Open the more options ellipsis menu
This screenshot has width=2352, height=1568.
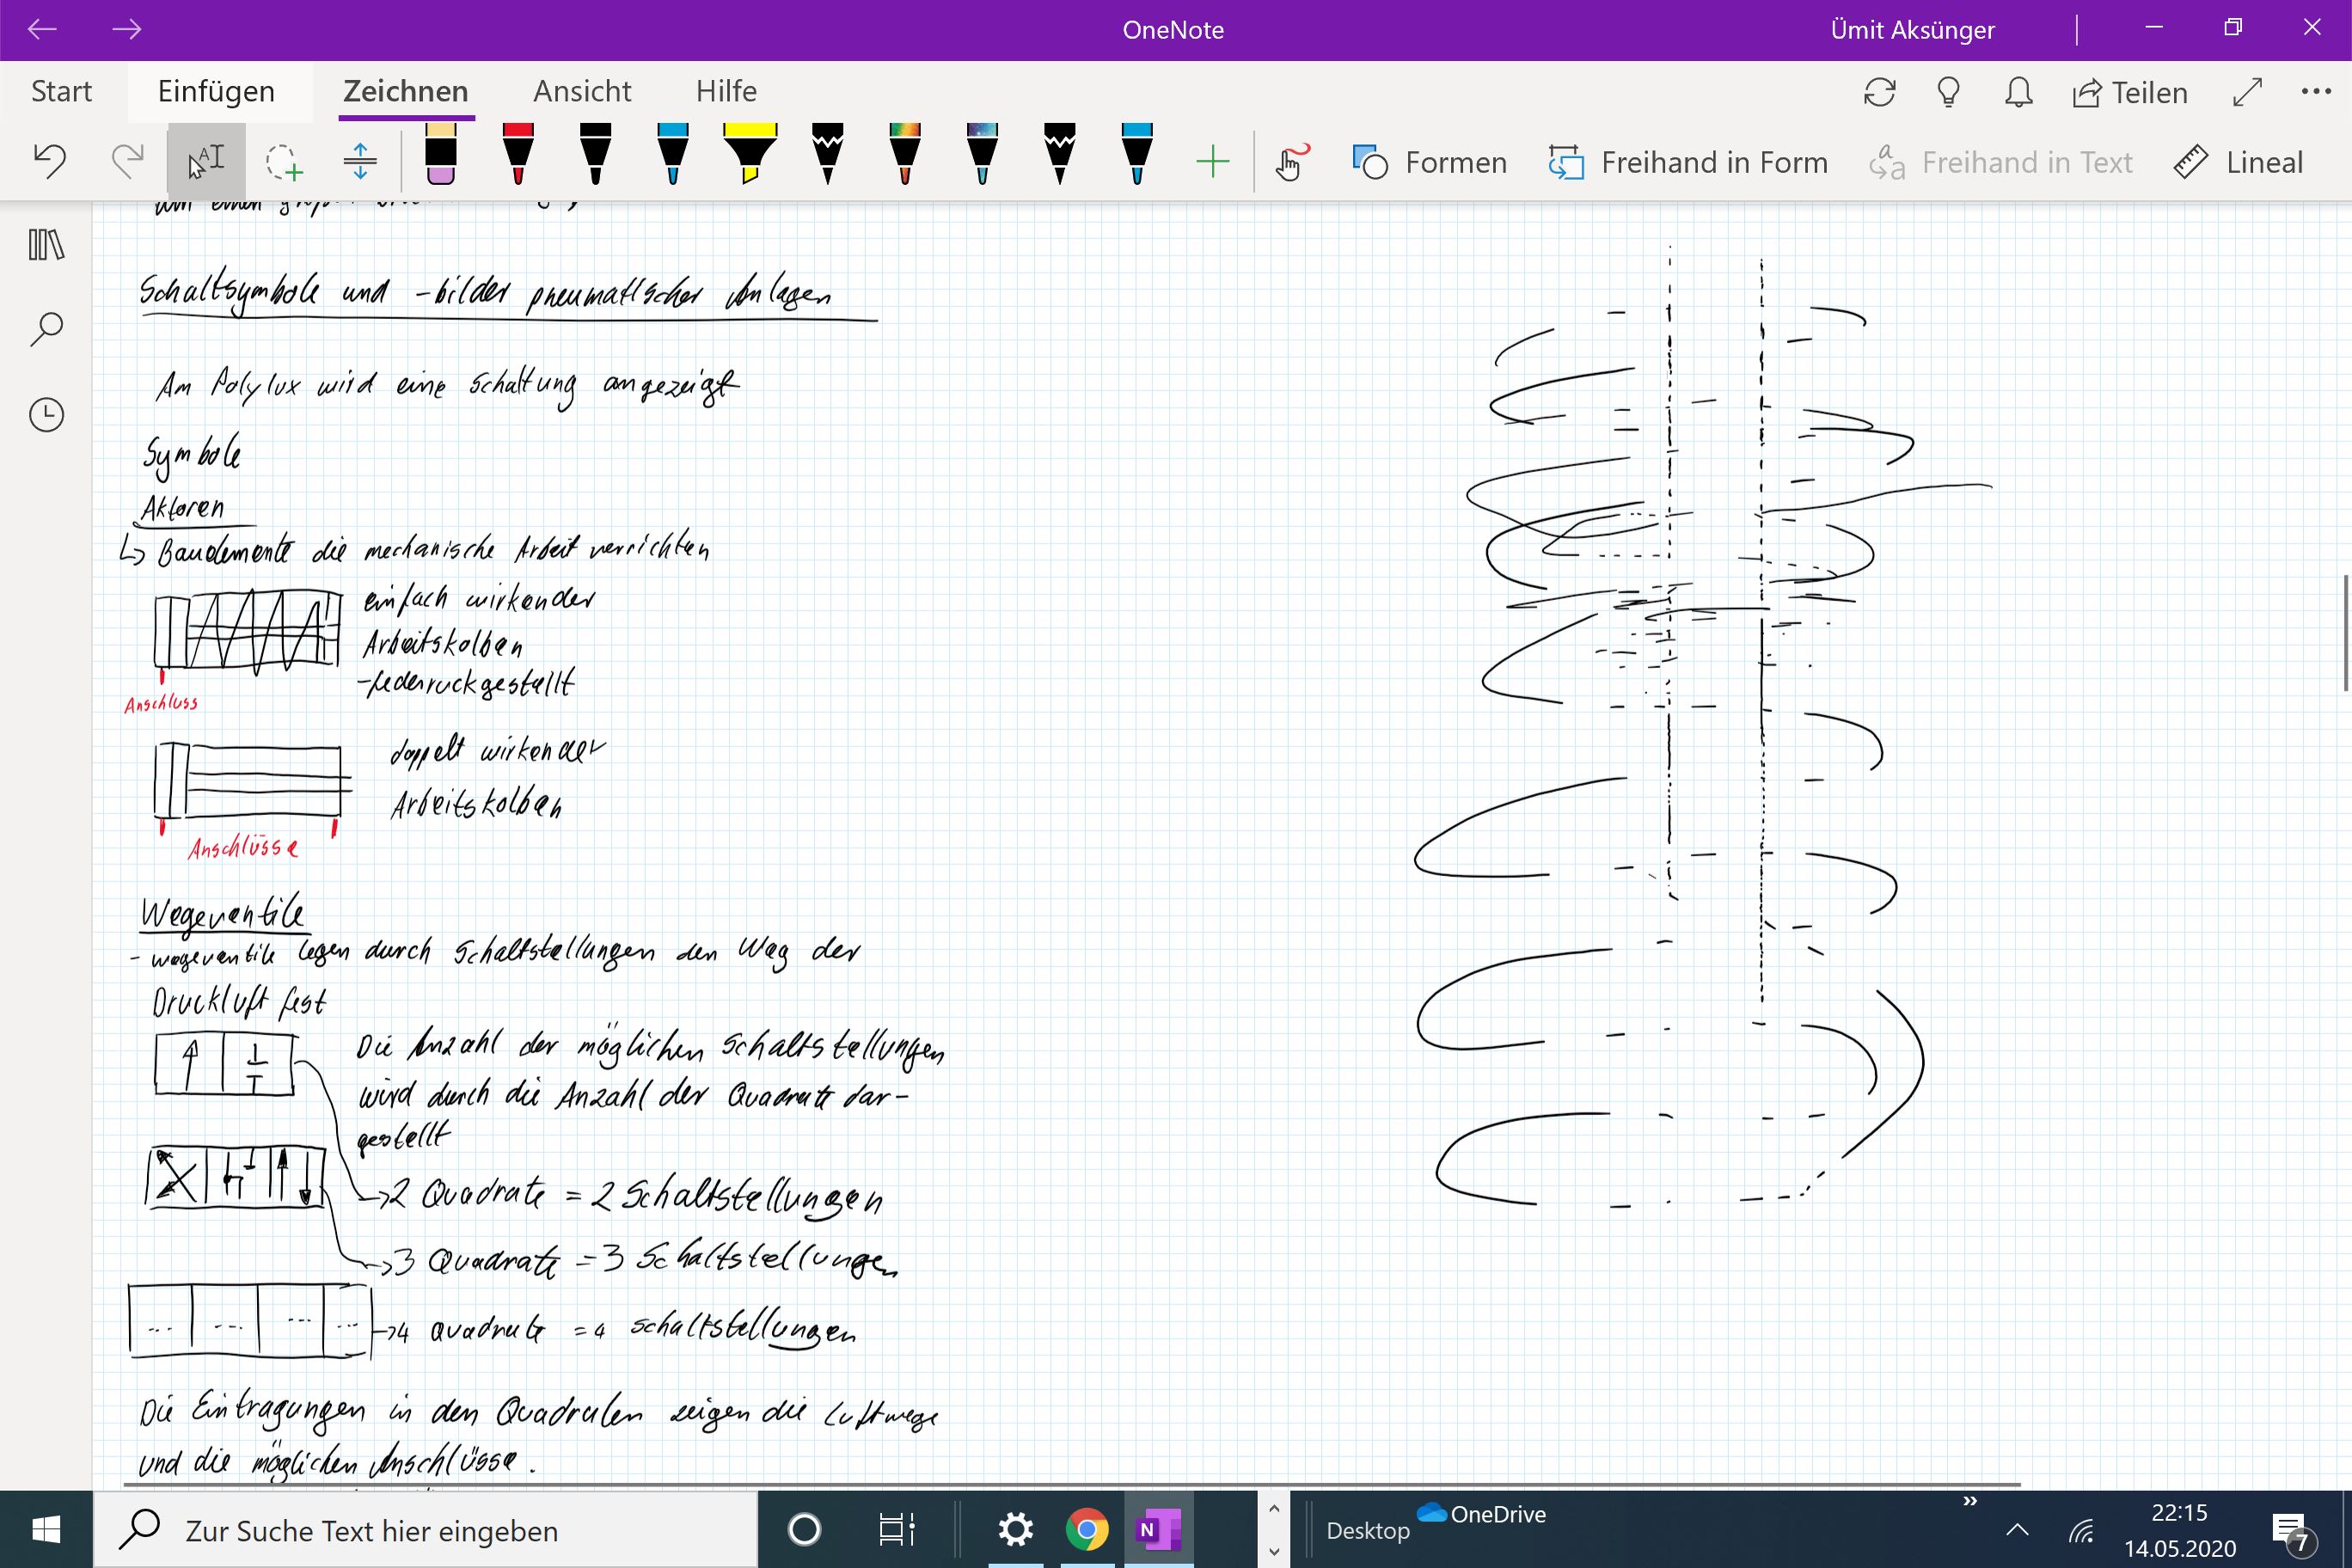click(2316, 91)
